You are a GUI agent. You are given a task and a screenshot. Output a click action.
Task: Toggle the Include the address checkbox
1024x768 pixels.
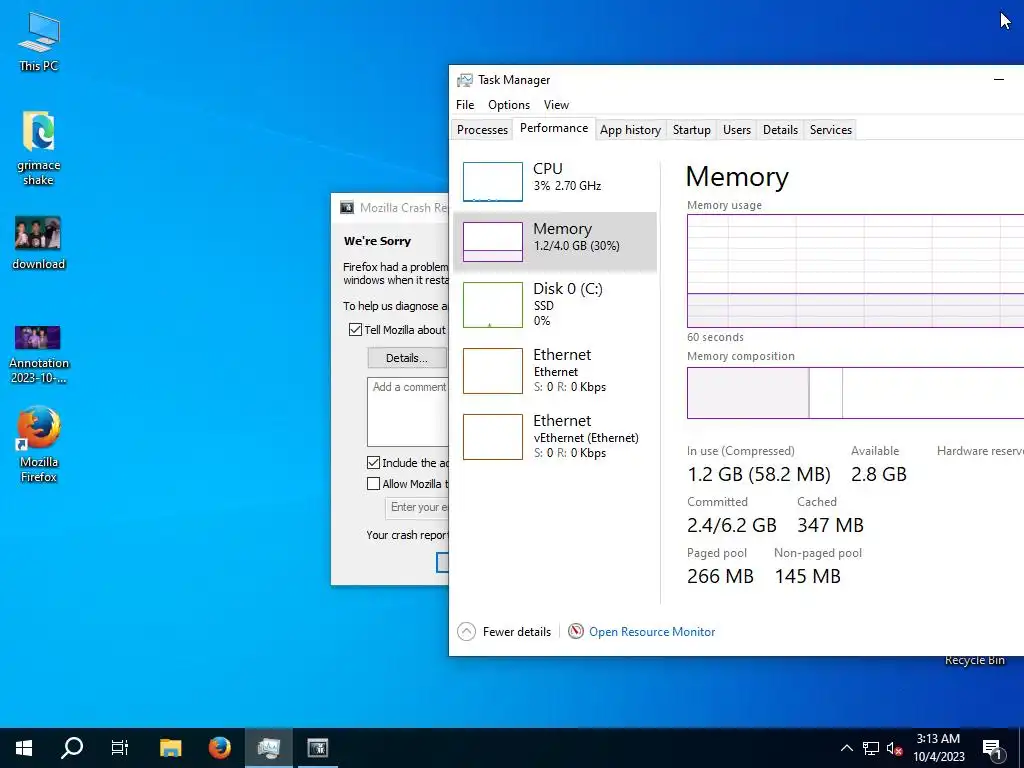[x=374, y=463]
